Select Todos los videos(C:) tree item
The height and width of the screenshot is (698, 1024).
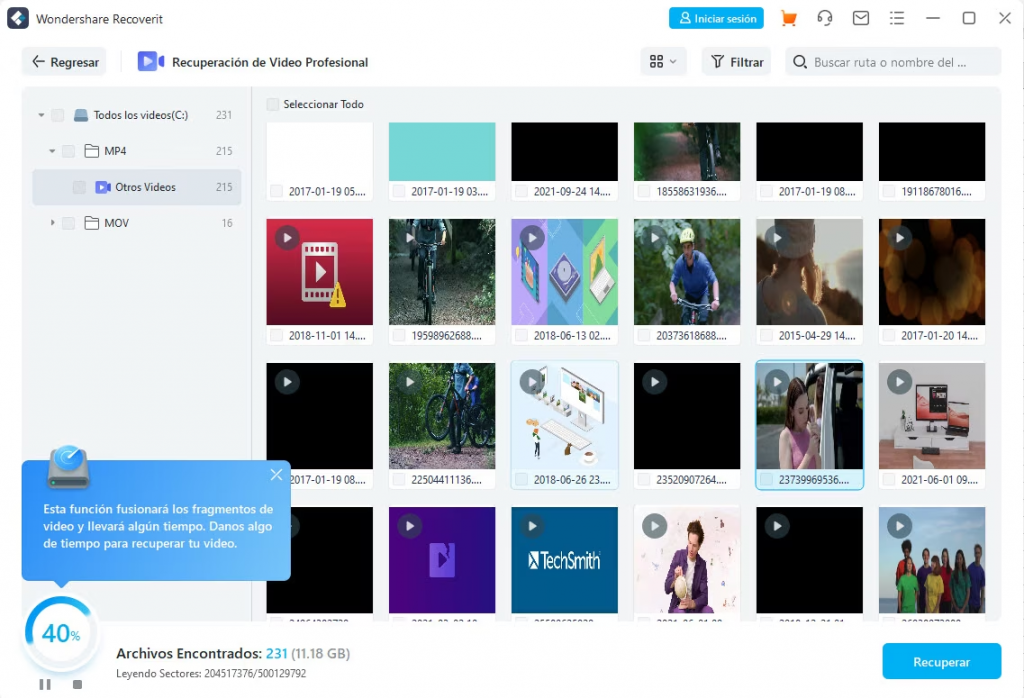140,115
